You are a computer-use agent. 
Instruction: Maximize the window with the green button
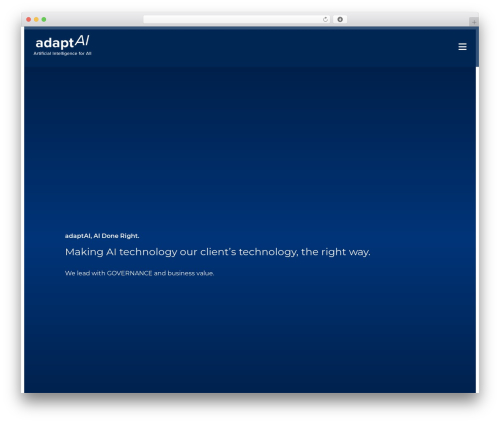[x=44, y=19]
